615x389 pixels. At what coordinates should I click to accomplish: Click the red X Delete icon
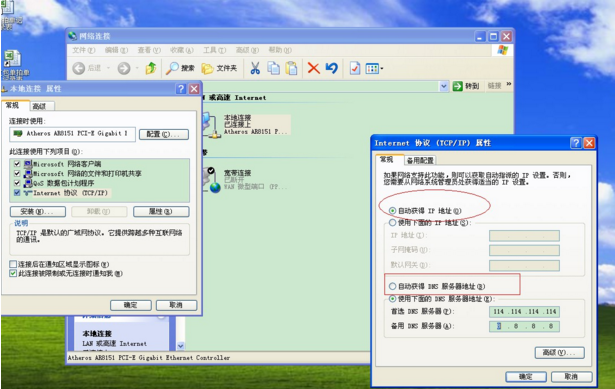pyautogui.click(x=313, y=68)
